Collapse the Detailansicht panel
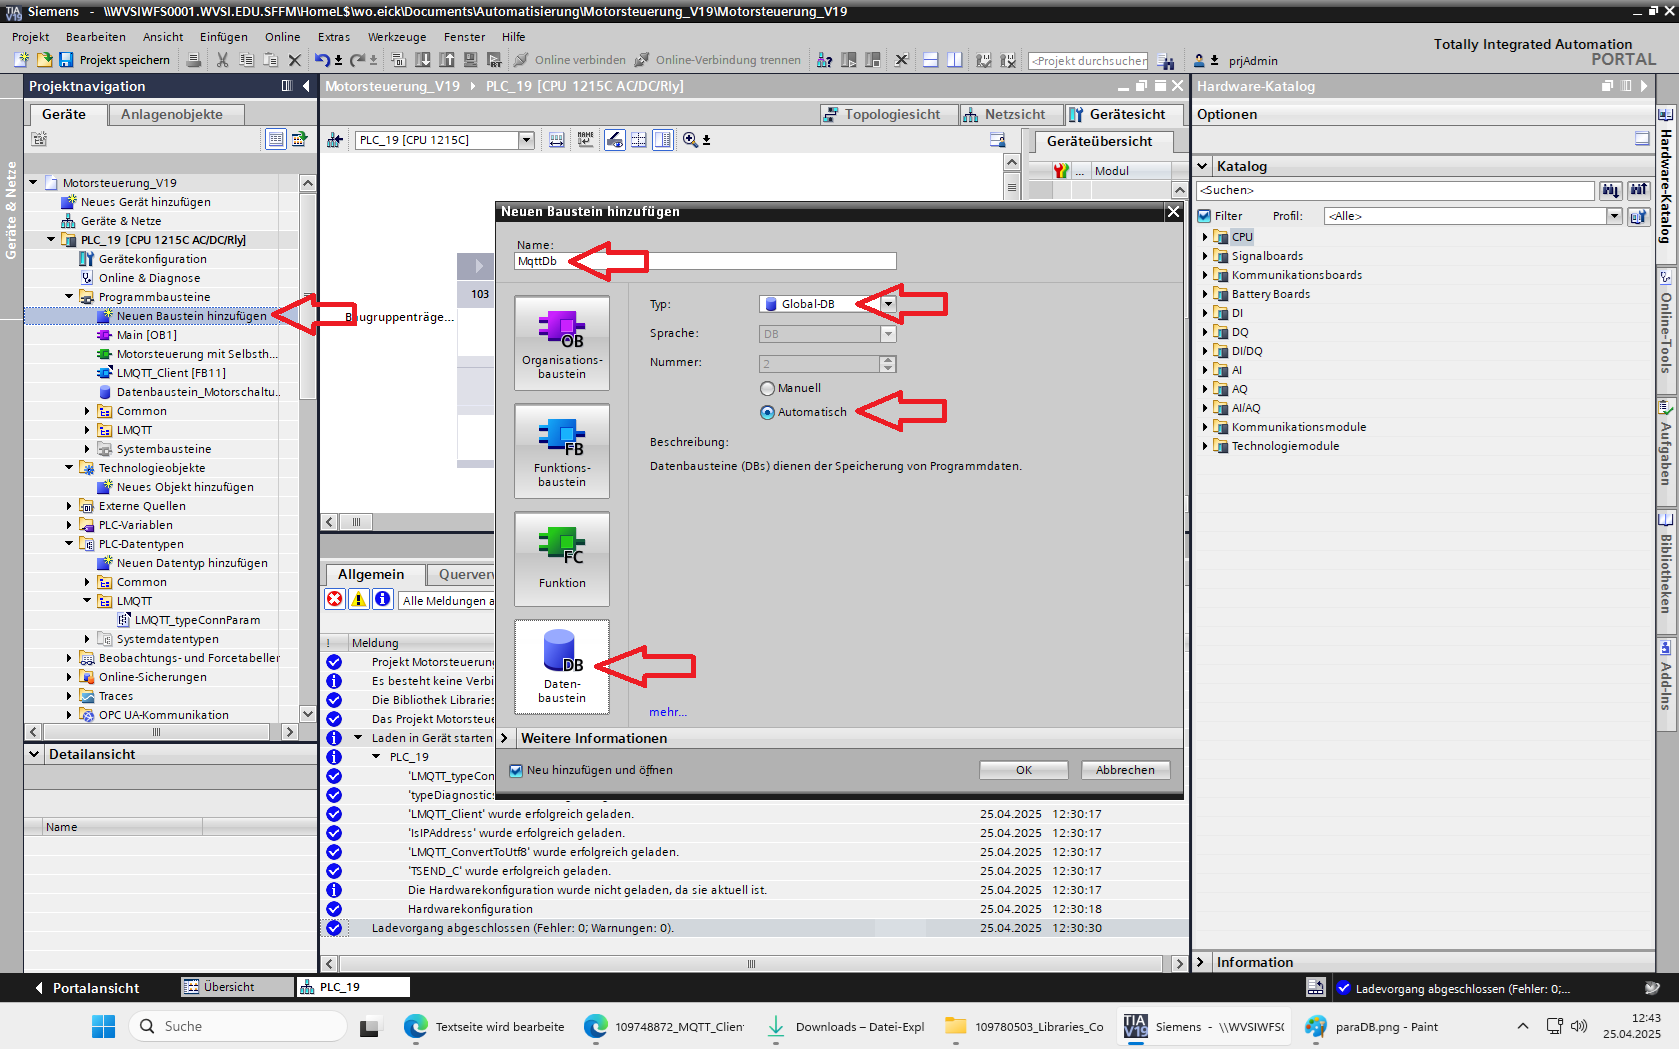The image size is (1679, 1049). 34,754
